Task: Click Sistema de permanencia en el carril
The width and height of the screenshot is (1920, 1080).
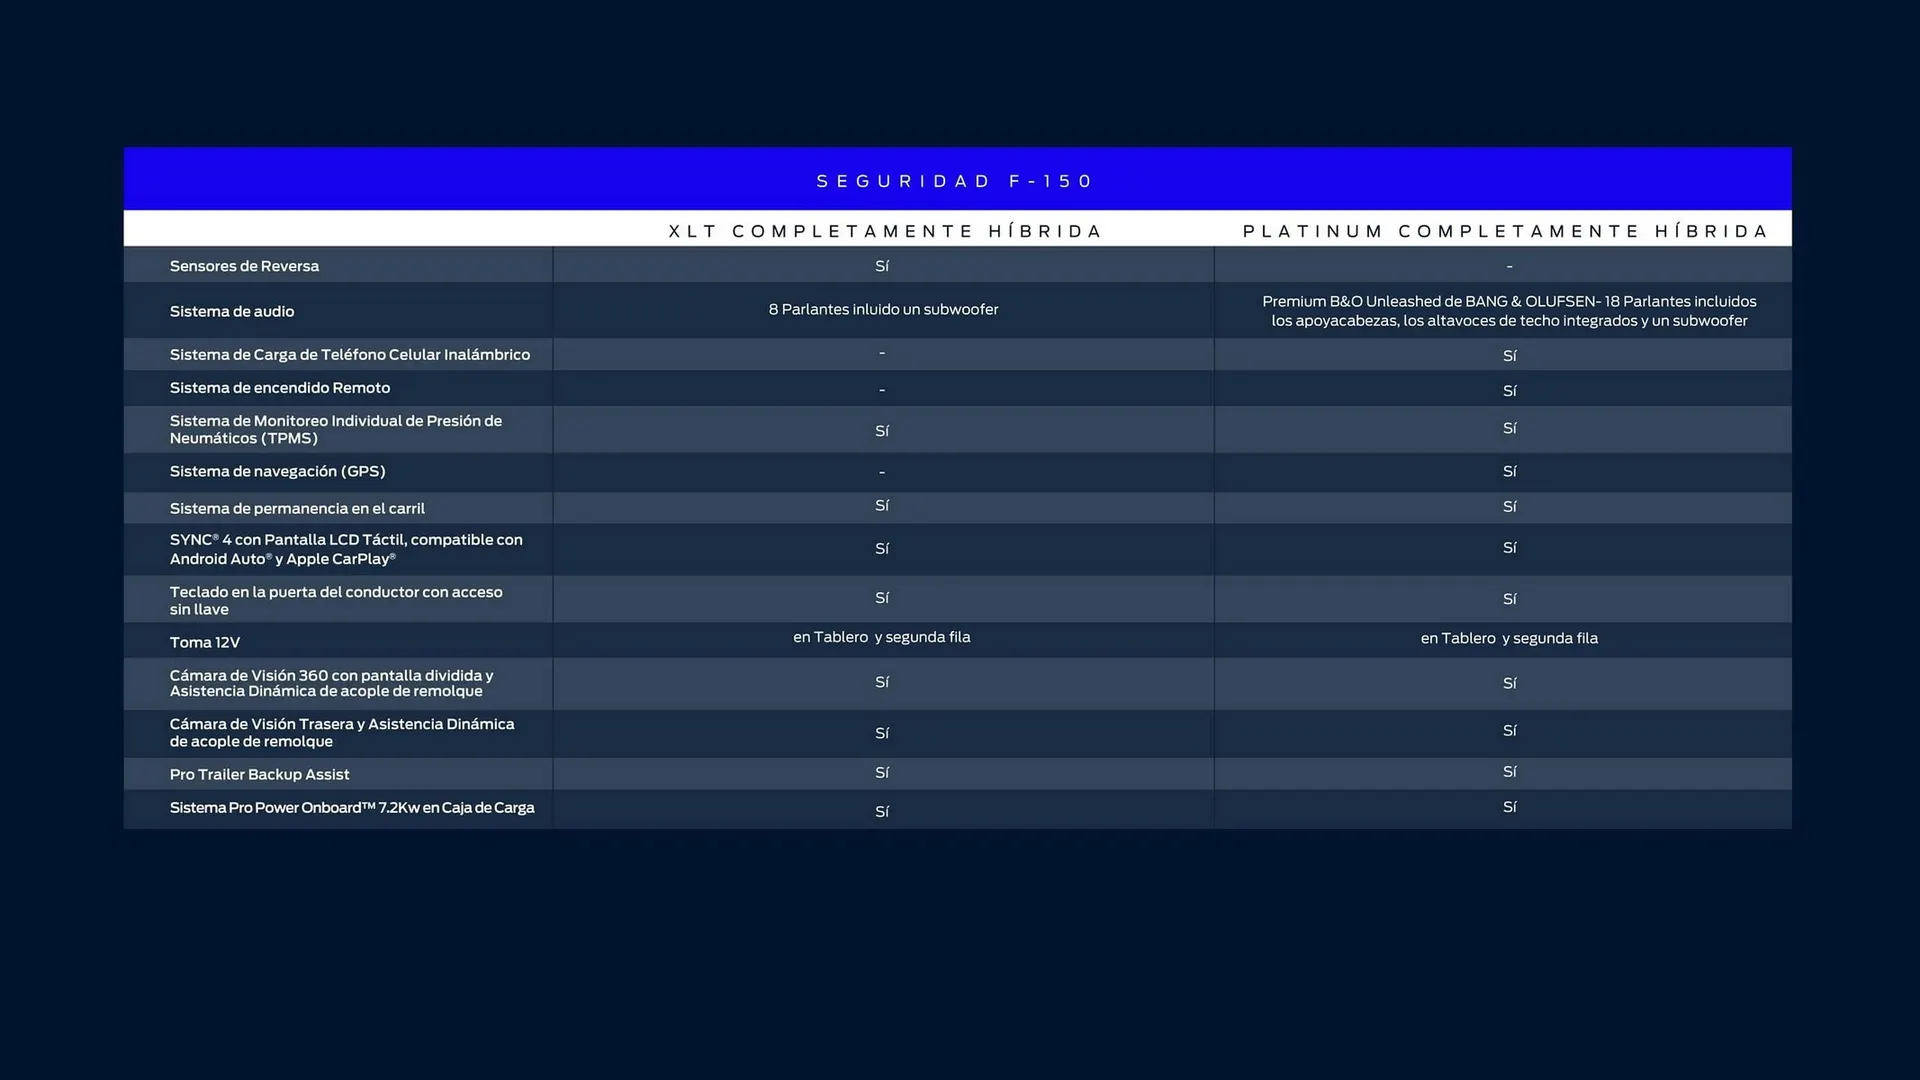Action: coord(297,508)
